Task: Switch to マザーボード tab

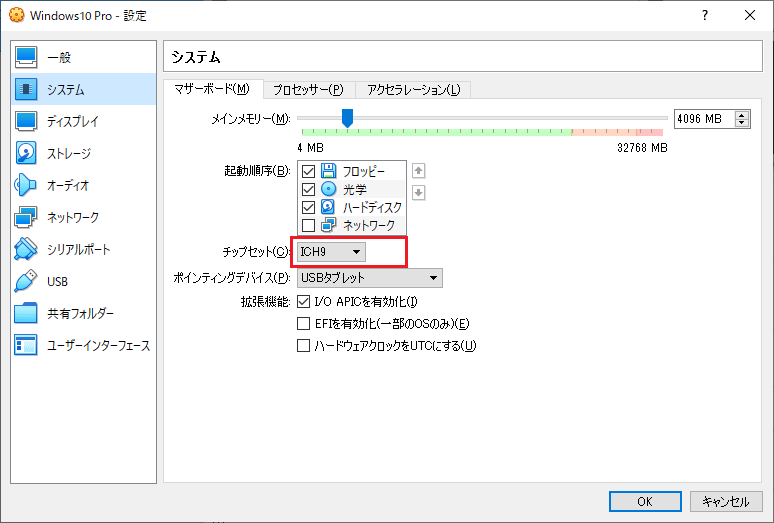Action: [x=212, y=89]
